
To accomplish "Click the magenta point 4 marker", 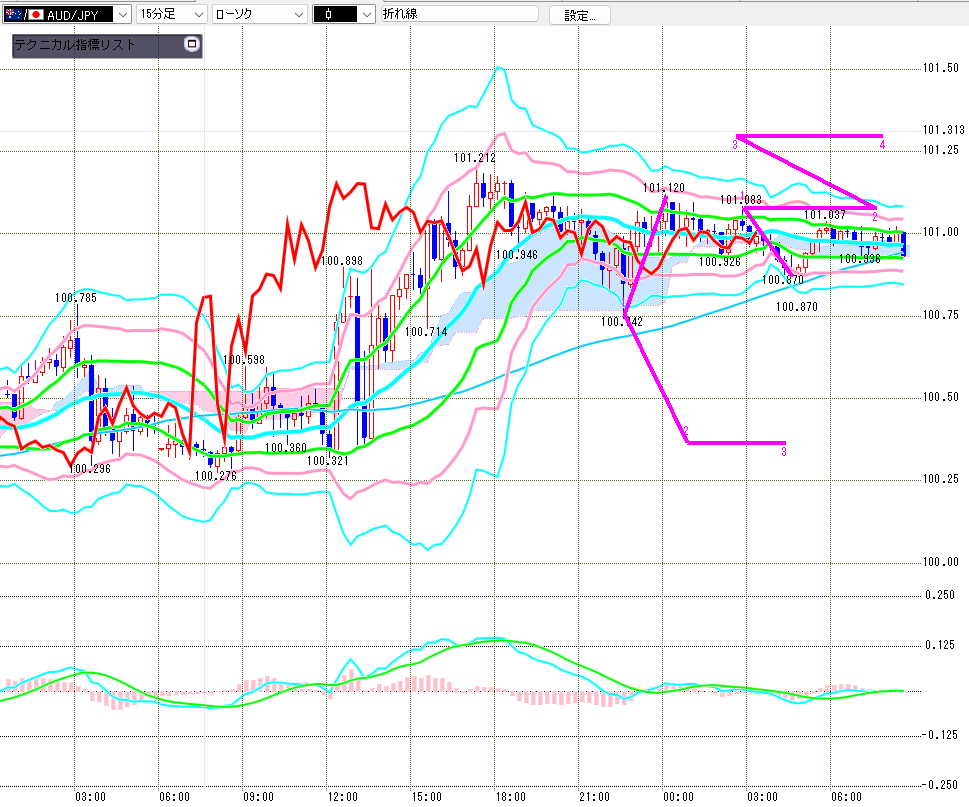I will point(882,145).
